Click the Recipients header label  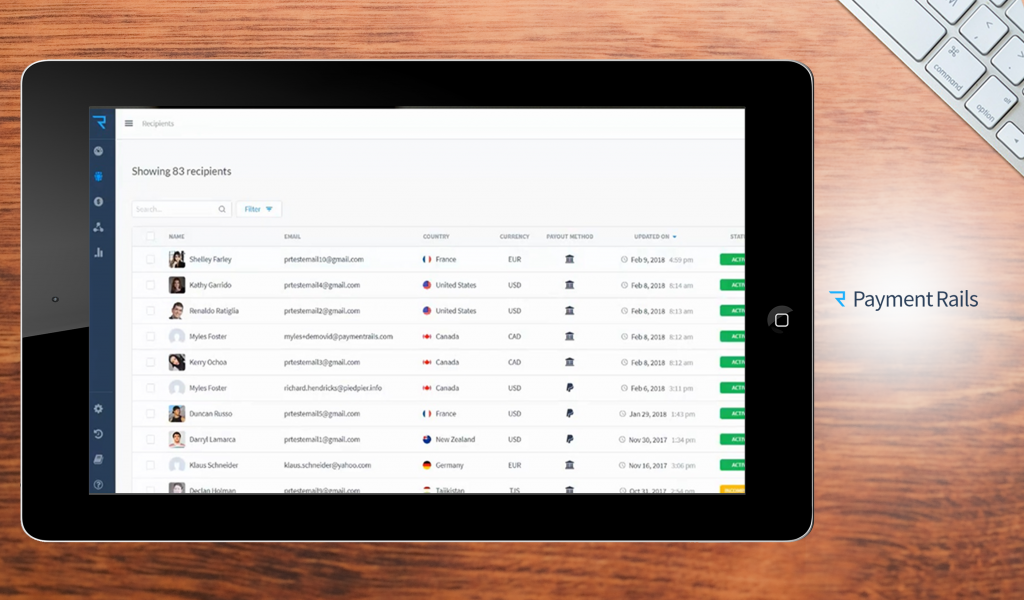click(x=158, y=123)
